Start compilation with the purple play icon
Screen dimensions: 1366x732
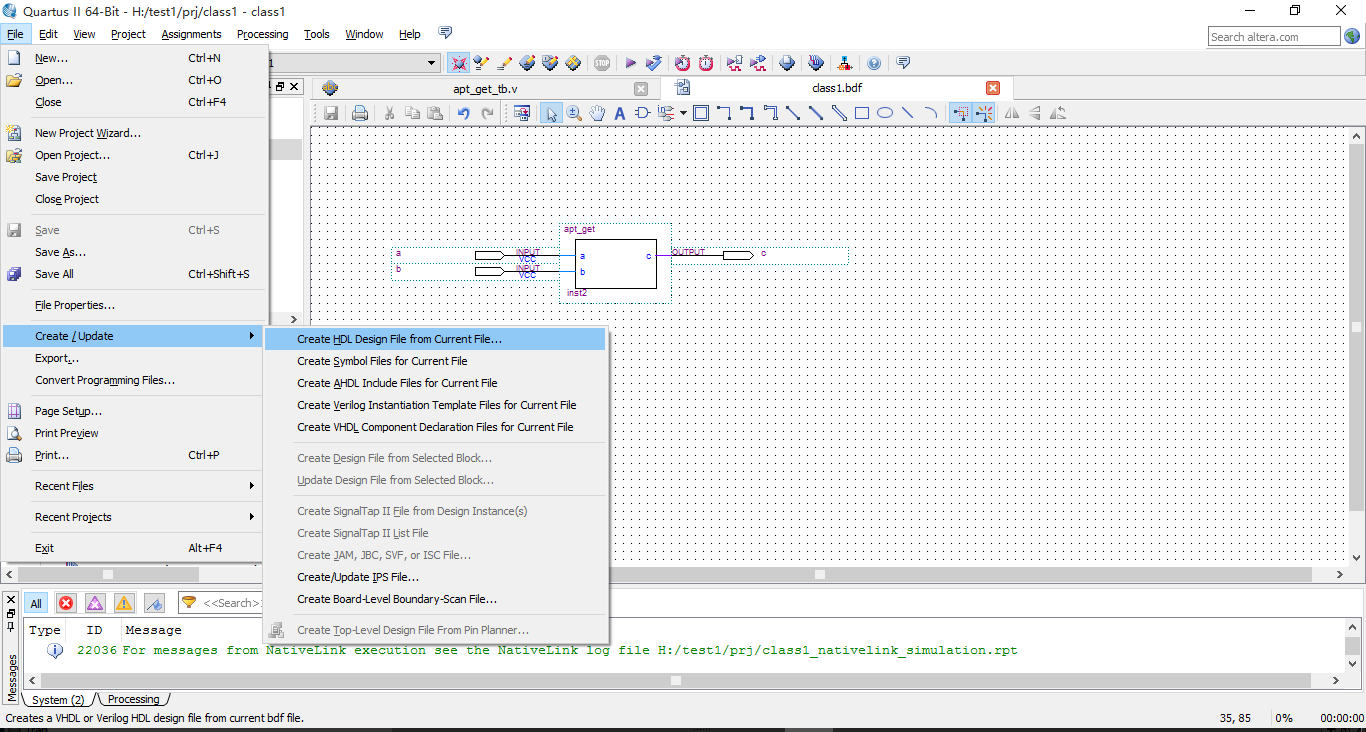[x=631, y=63]
